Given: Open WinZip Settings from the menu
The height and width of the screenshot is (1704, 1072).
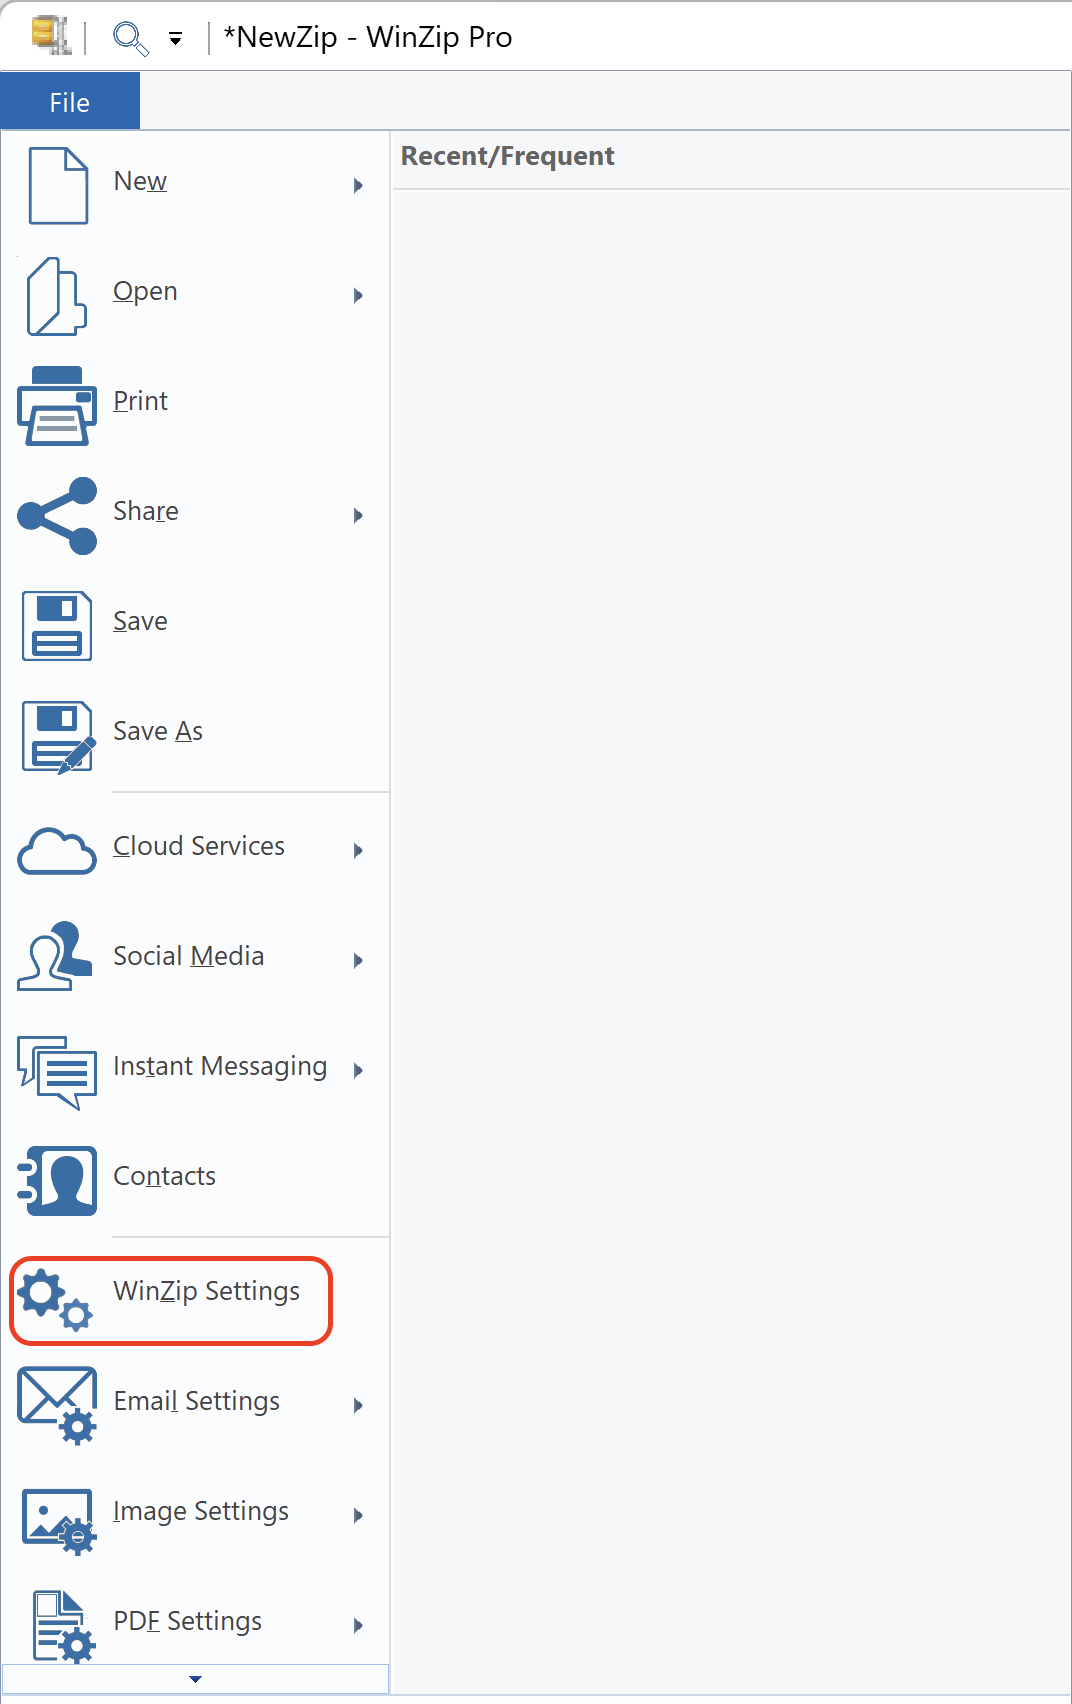Looking at the screenshot, I should coord(206,1291).
